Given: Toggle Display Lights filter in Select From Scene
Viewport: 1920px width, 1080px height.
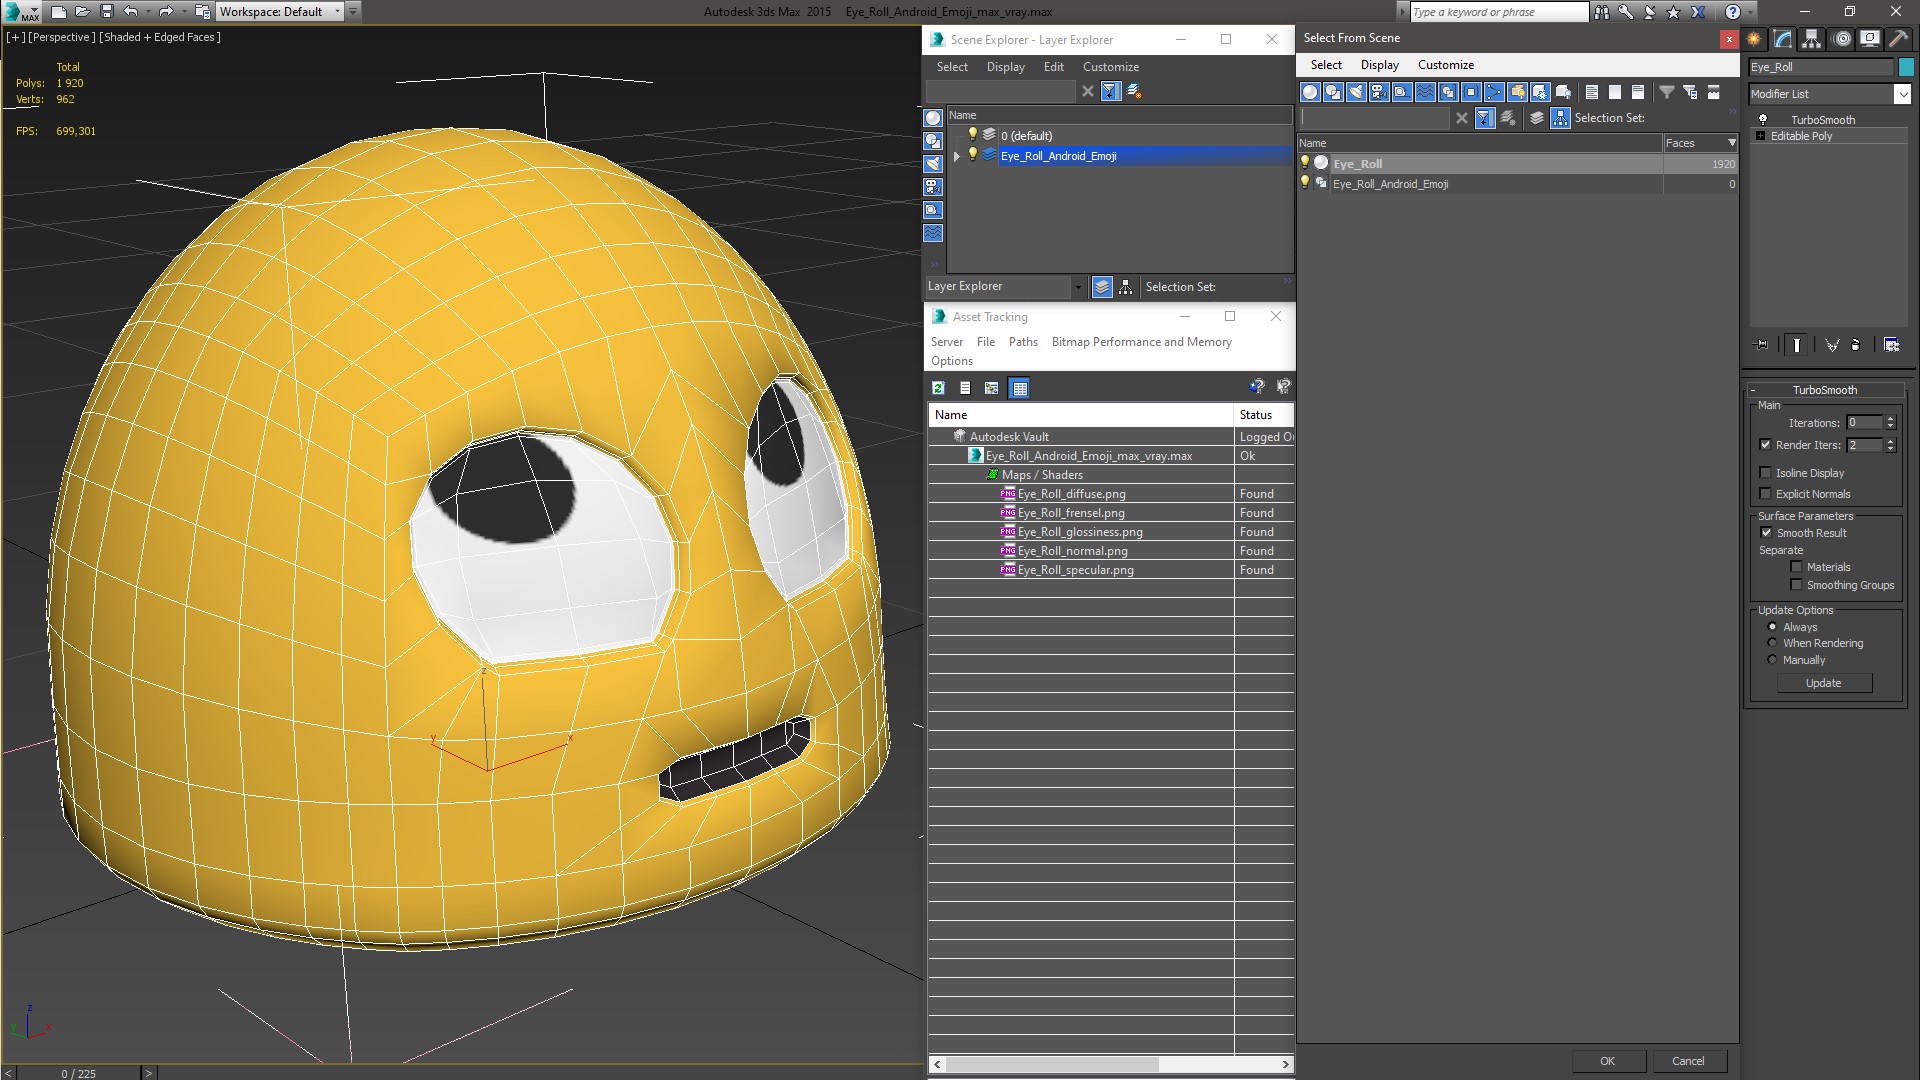Looking at the screenshot, I should coord(1356,92).
